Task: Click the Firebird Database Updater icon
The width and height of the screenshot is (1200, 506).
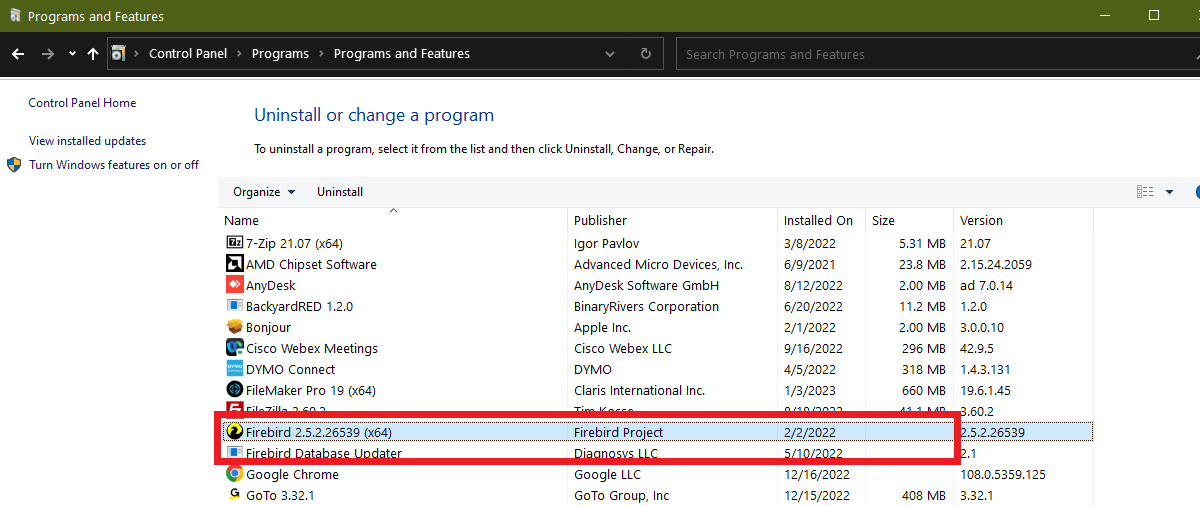Action: [235, 453]
